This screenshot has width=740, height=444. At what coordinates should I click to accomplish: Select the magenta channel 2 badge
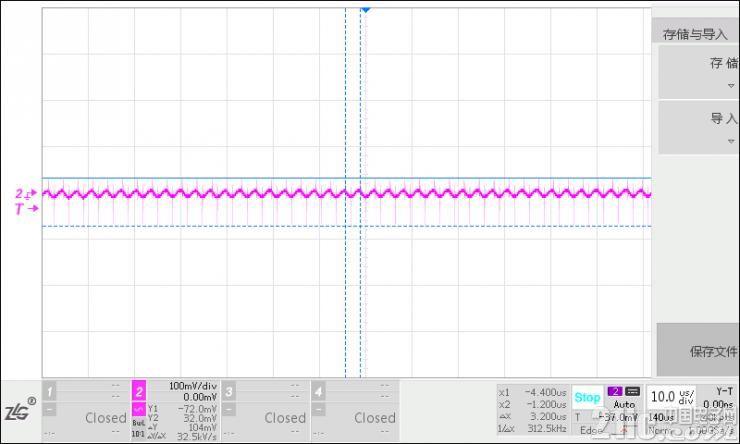[x=139, y=391]
